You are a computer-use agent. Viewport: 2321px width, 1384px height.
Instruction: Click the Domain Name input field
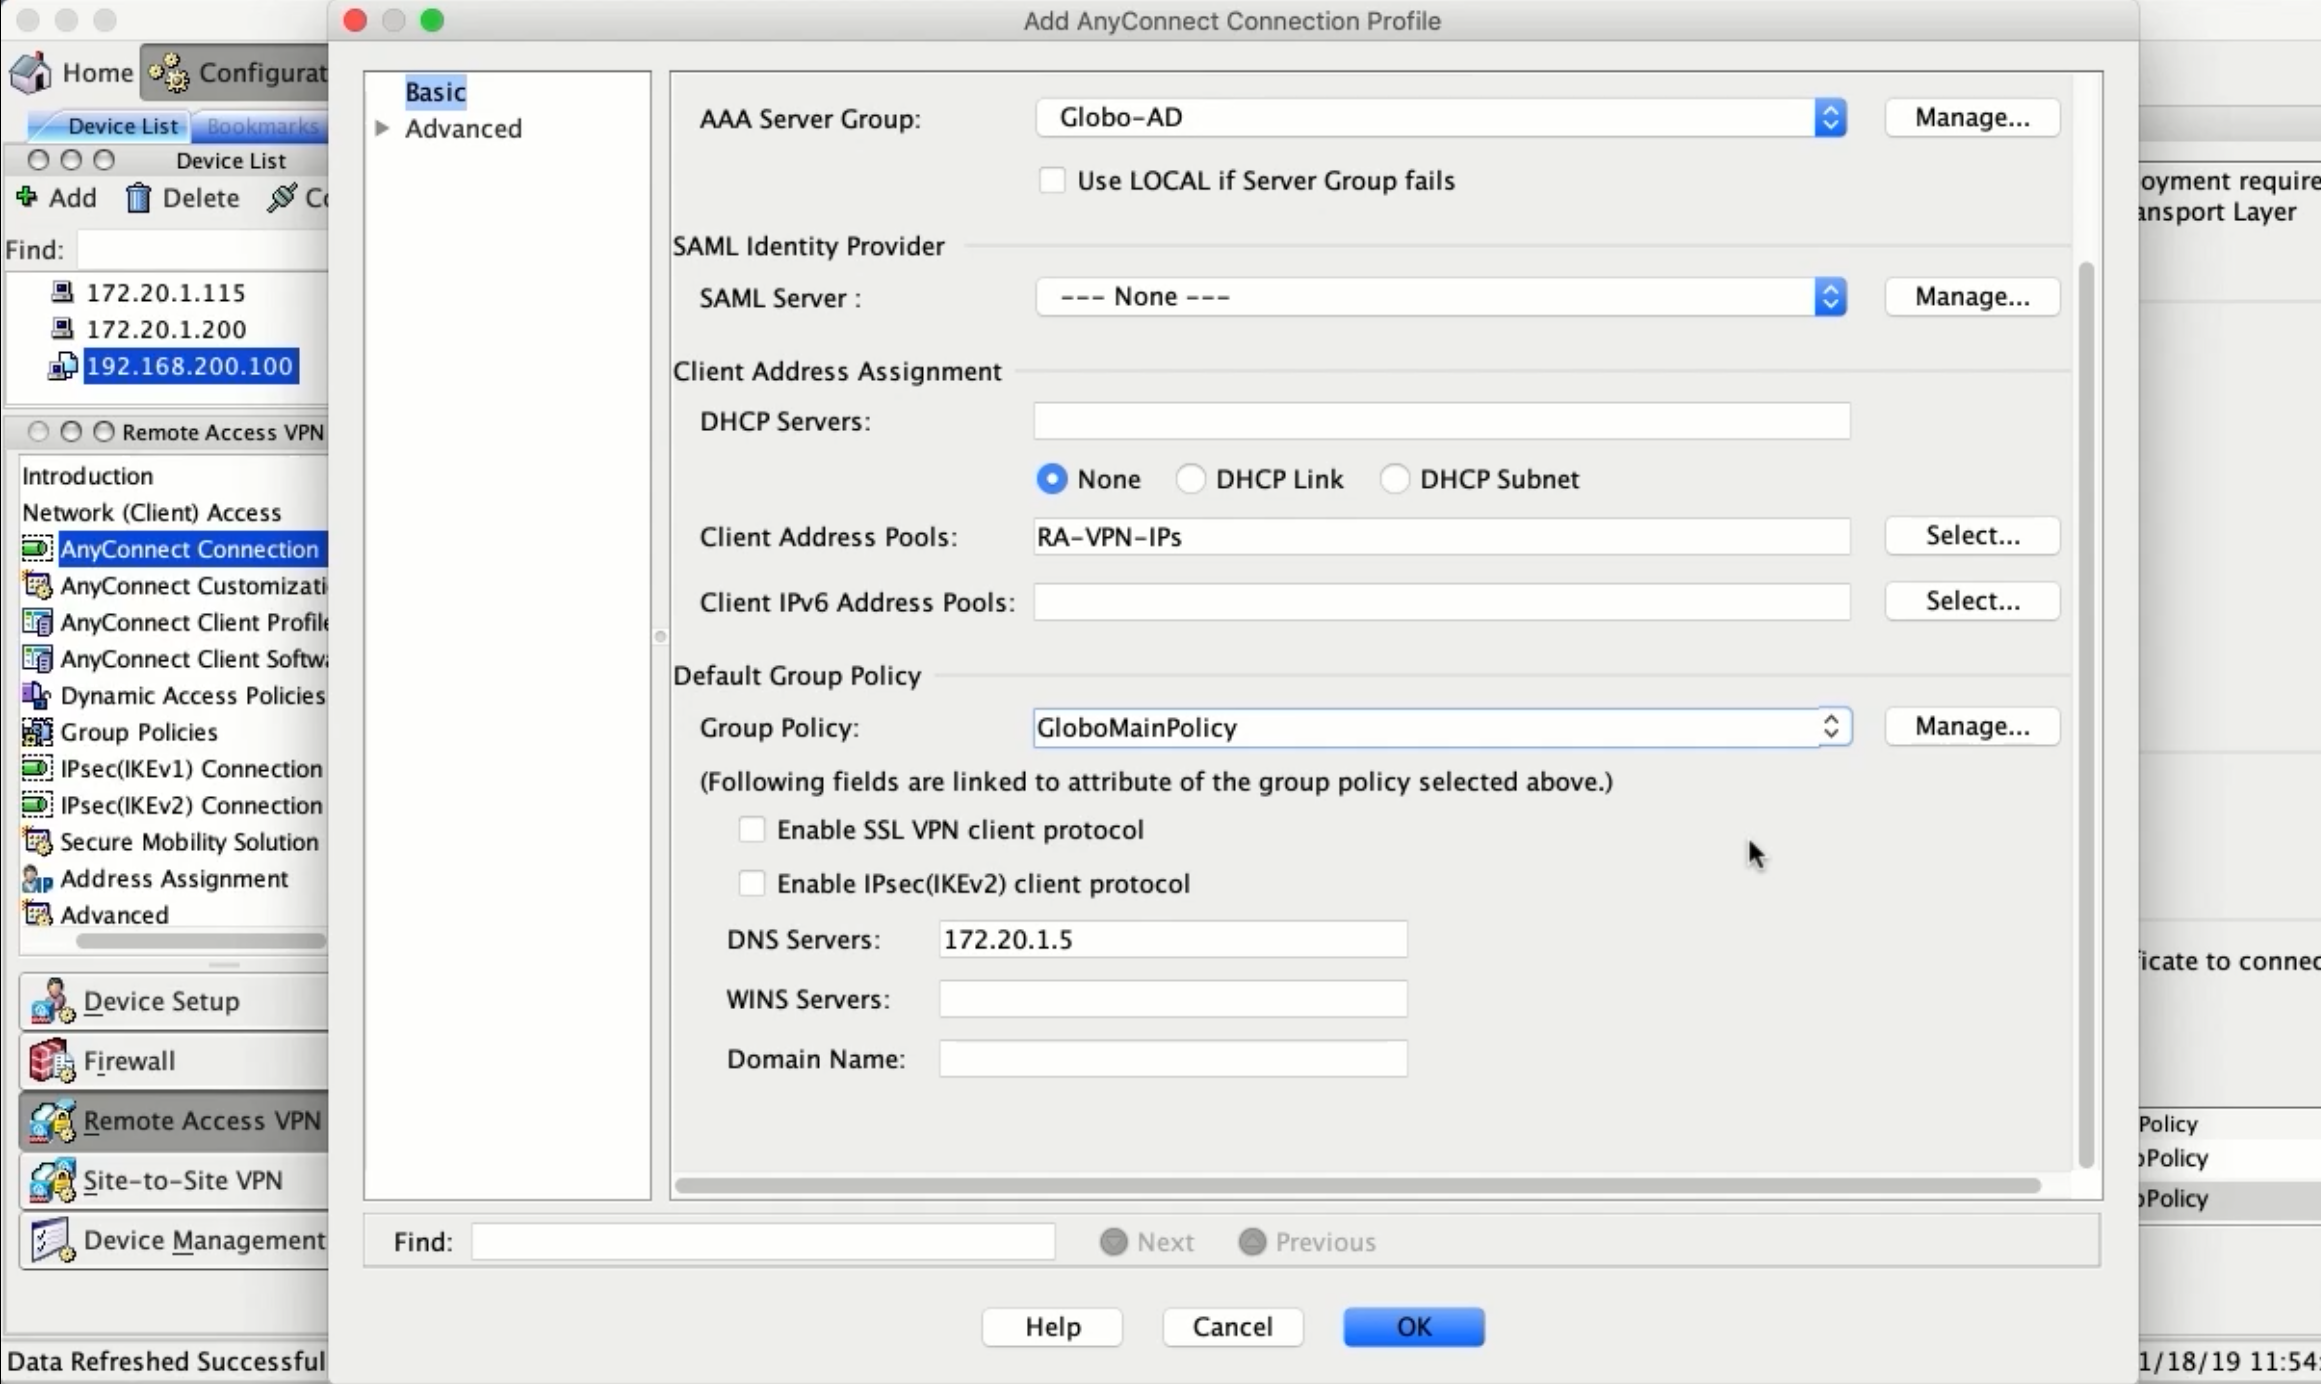(1173, 1059)
